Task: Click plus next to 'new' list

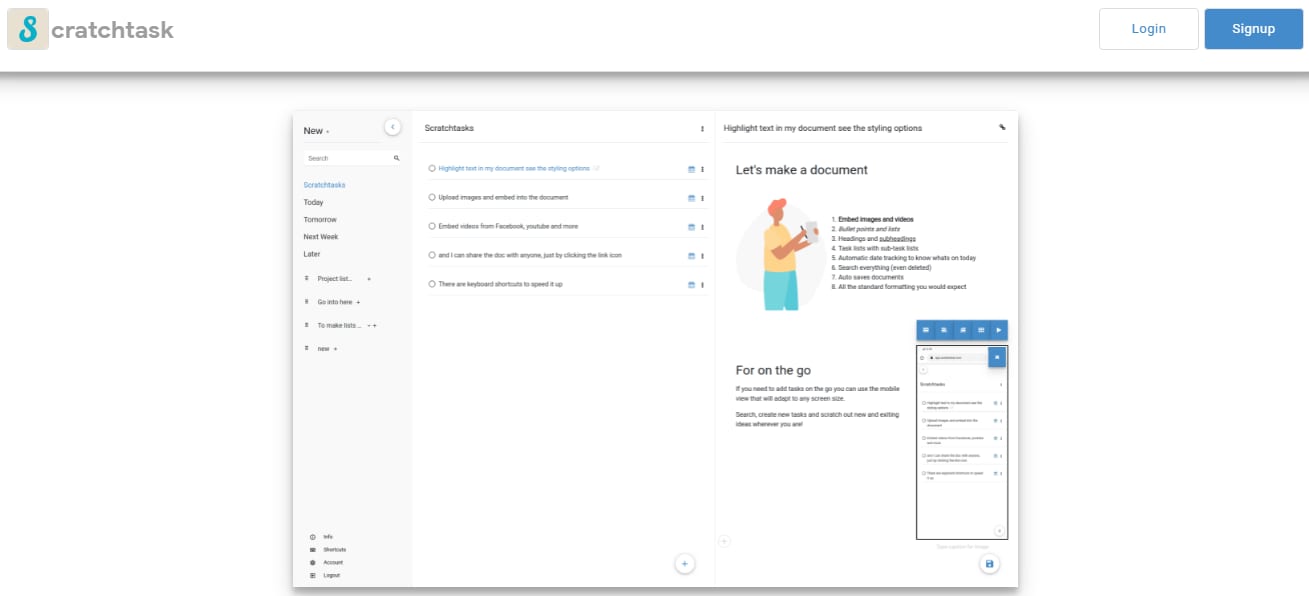Action: (x=335, y=348)
